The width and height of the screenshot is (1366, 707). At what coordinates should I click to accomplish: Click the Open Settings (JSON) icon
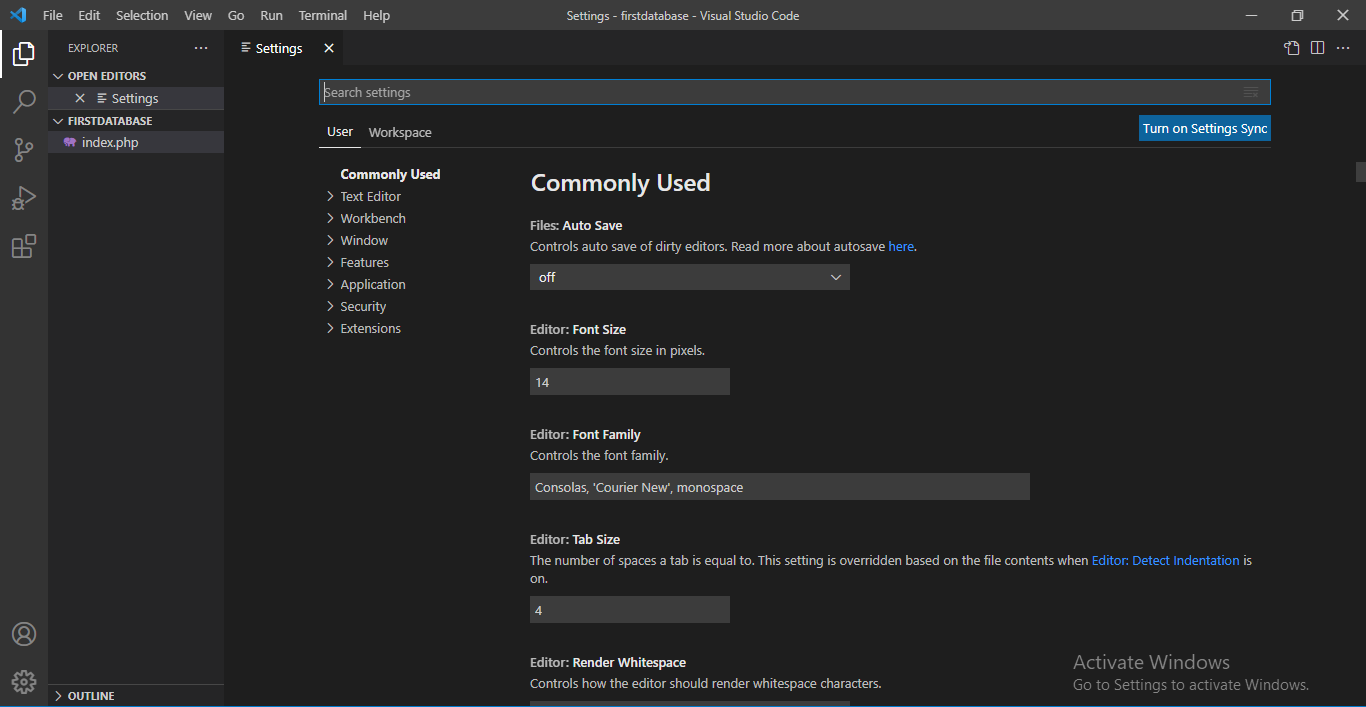pos(1292,48)
